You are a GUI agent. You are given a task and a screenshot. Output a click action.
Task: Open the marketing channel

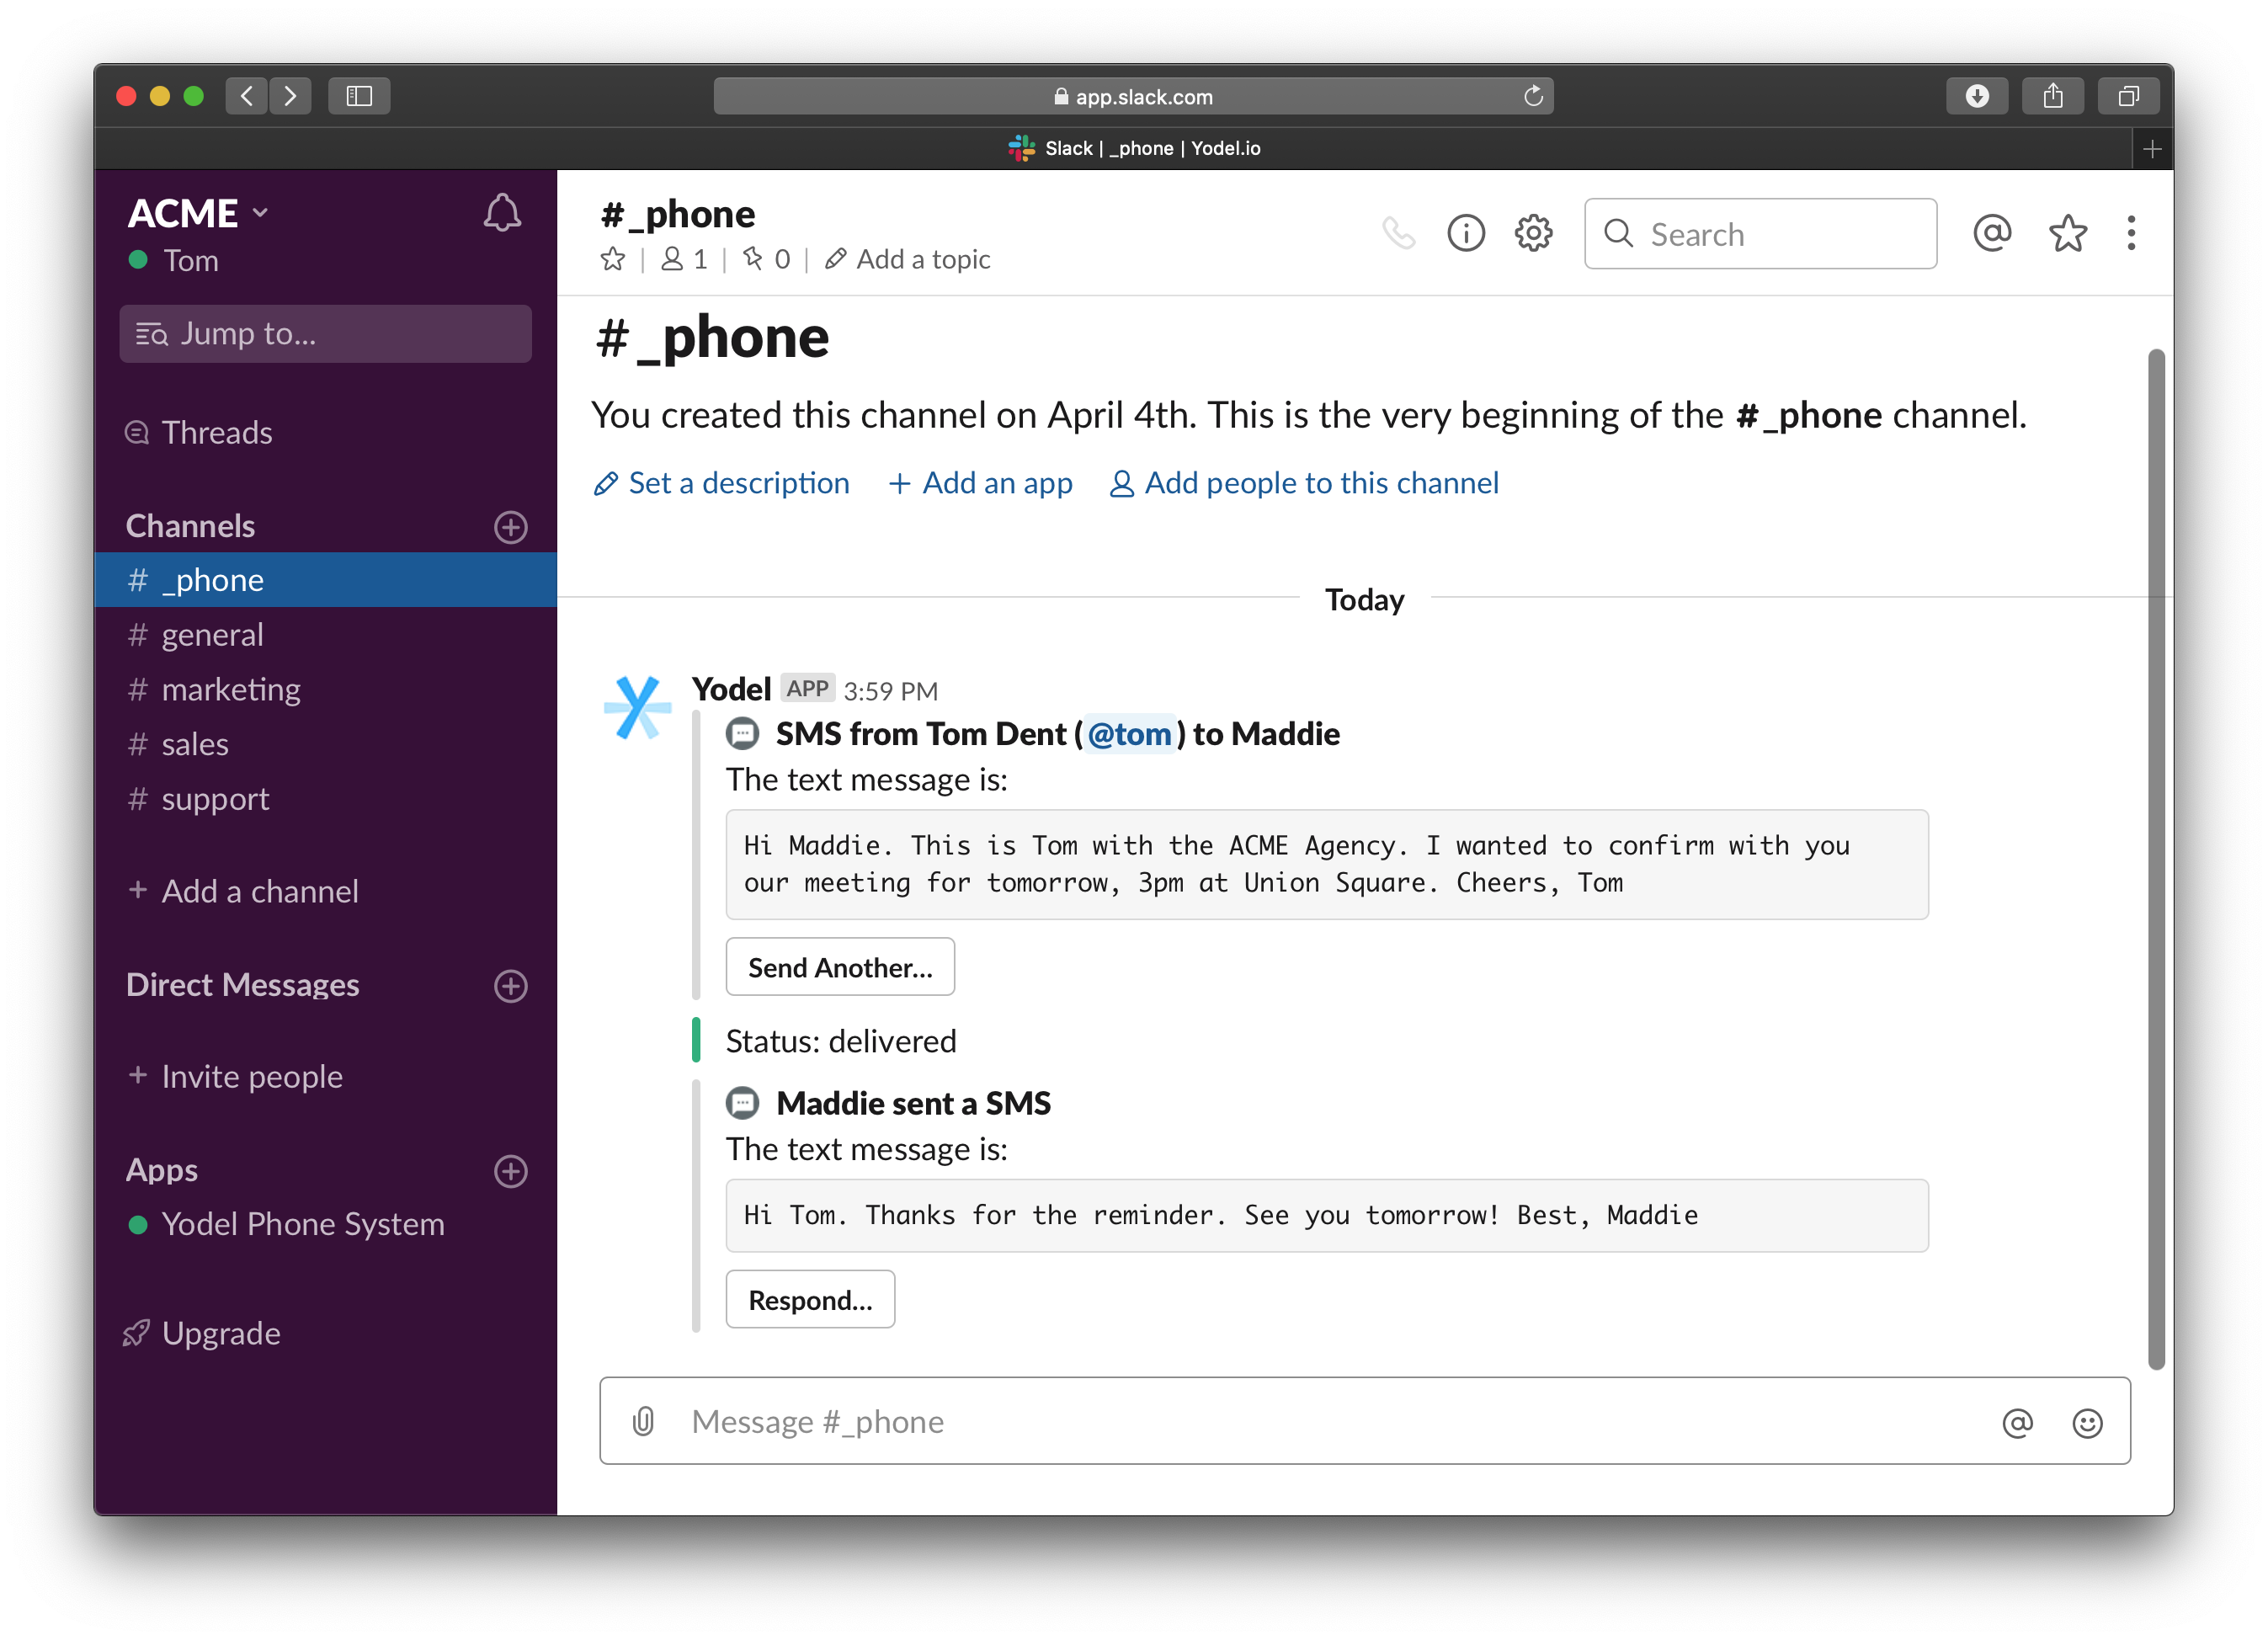coord(230,690)
